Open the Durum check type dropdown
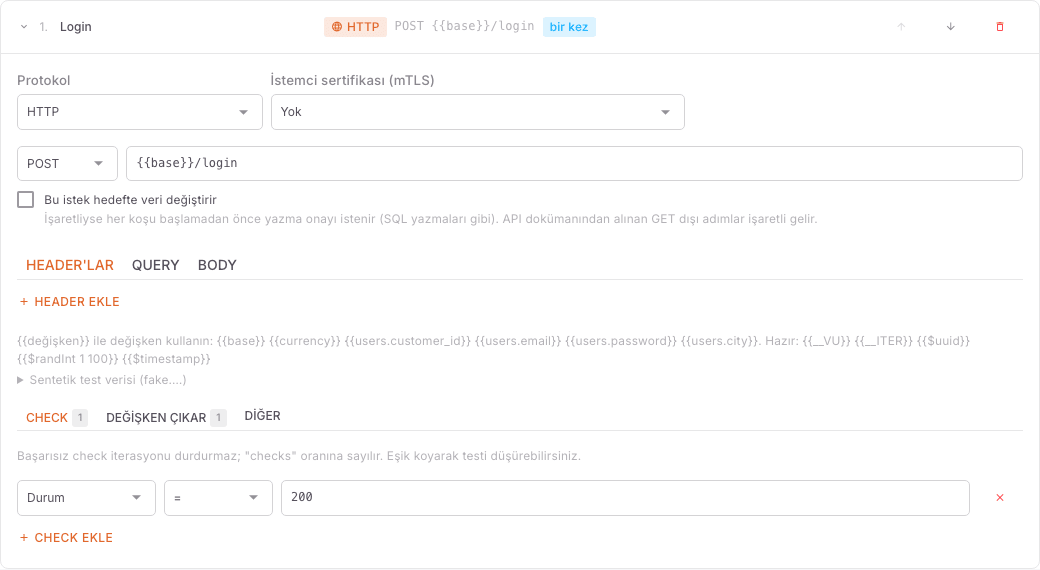1040x570 pixels. coord(86,498)
